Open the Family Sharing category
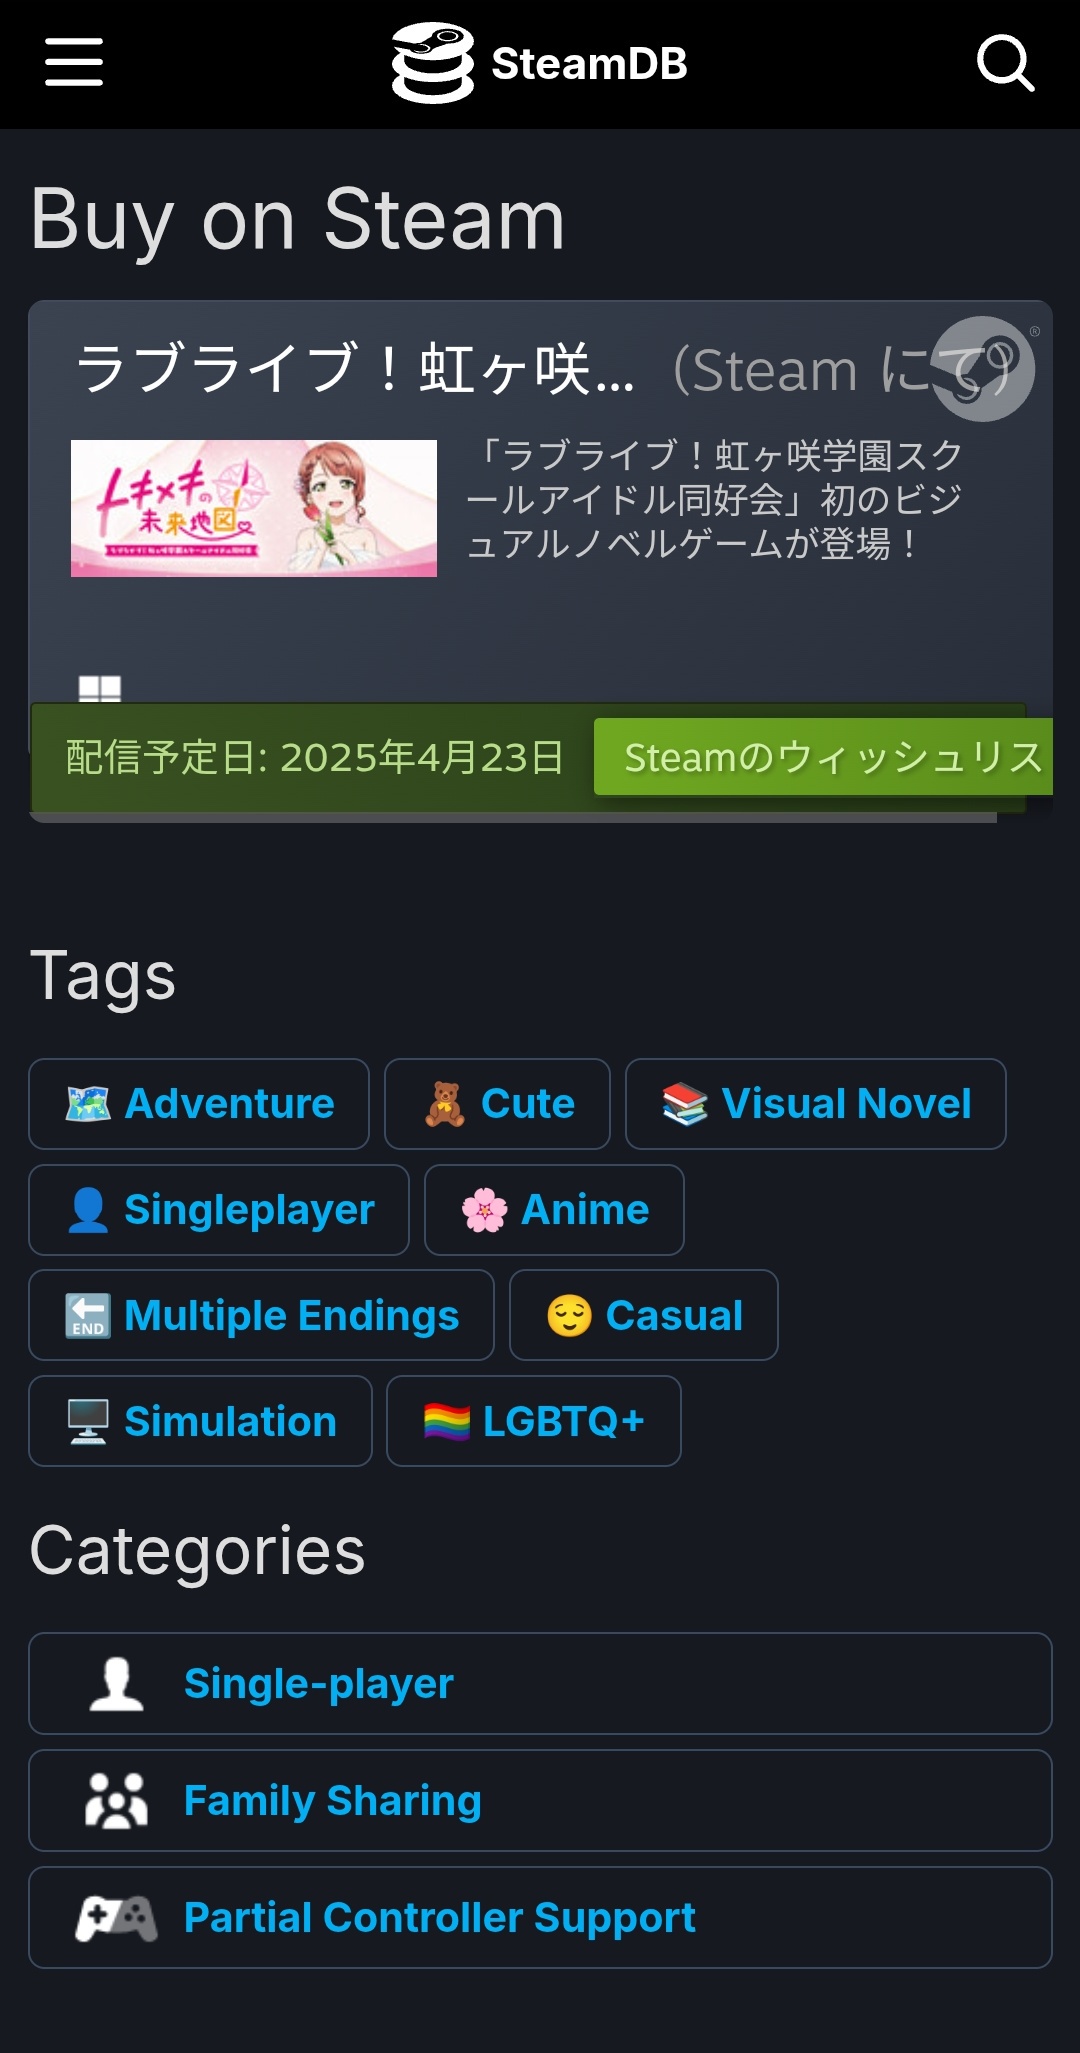Viewport: 1080px width, 2053px height. click(540, 1801)
